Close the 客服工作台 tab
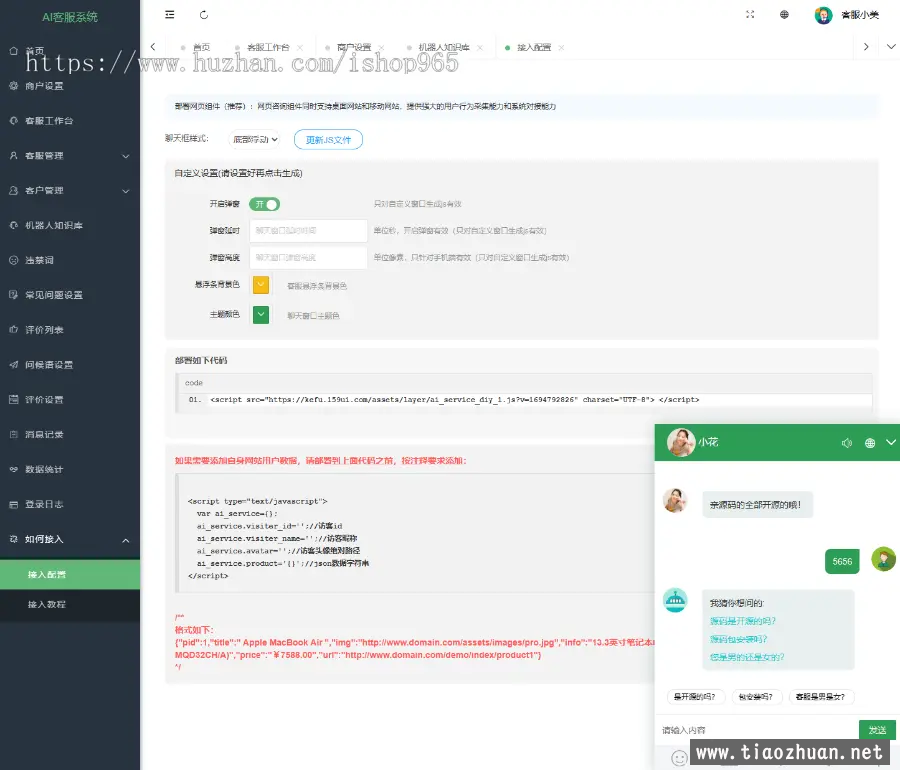This screenshot has height=770, width=900. (x=300, y=48)
